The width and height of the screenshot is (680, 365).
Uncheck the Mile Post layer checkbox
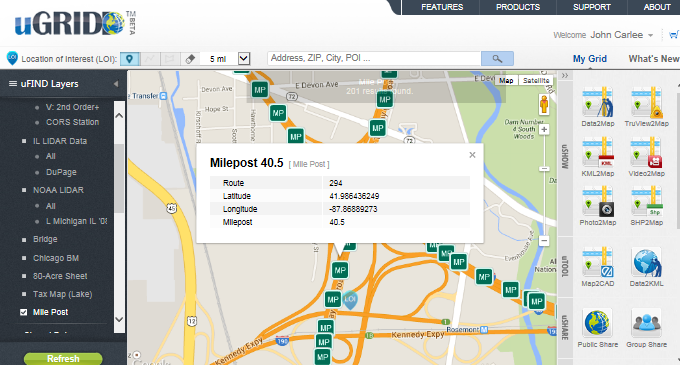(24, 312)
